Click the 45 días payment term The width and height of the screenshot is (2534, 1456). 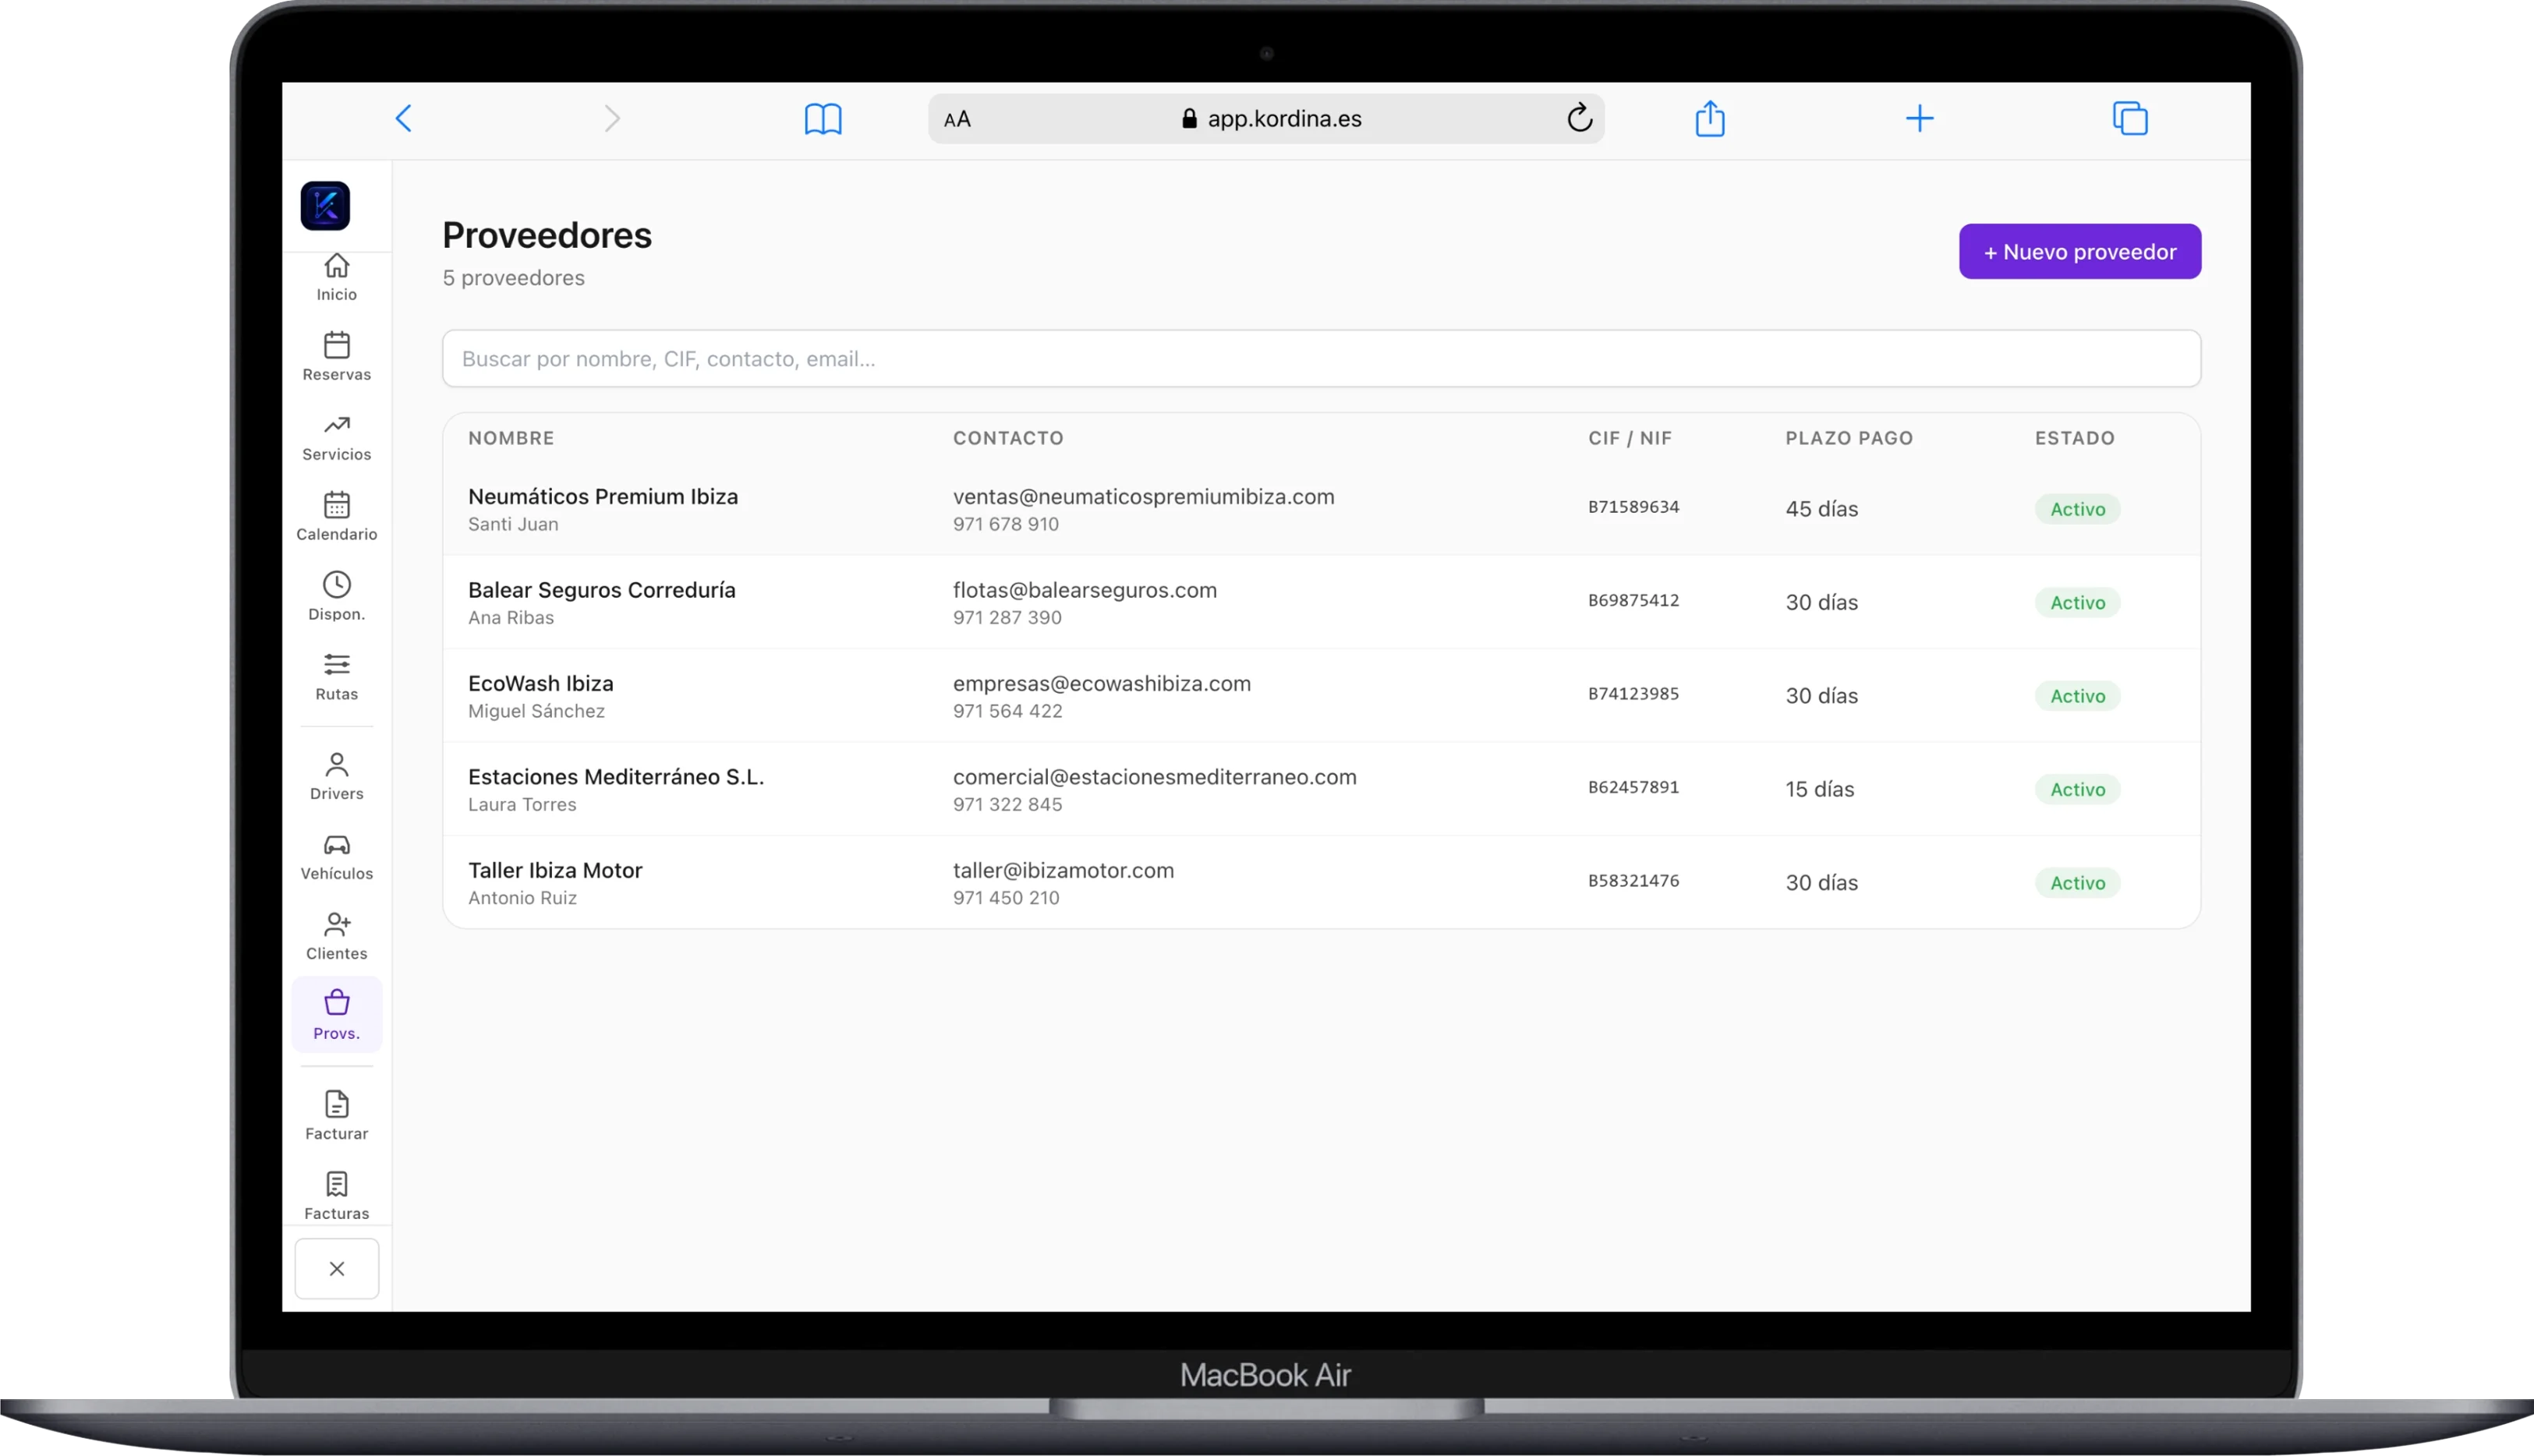pyautogui.click(x=1821, y=509)
